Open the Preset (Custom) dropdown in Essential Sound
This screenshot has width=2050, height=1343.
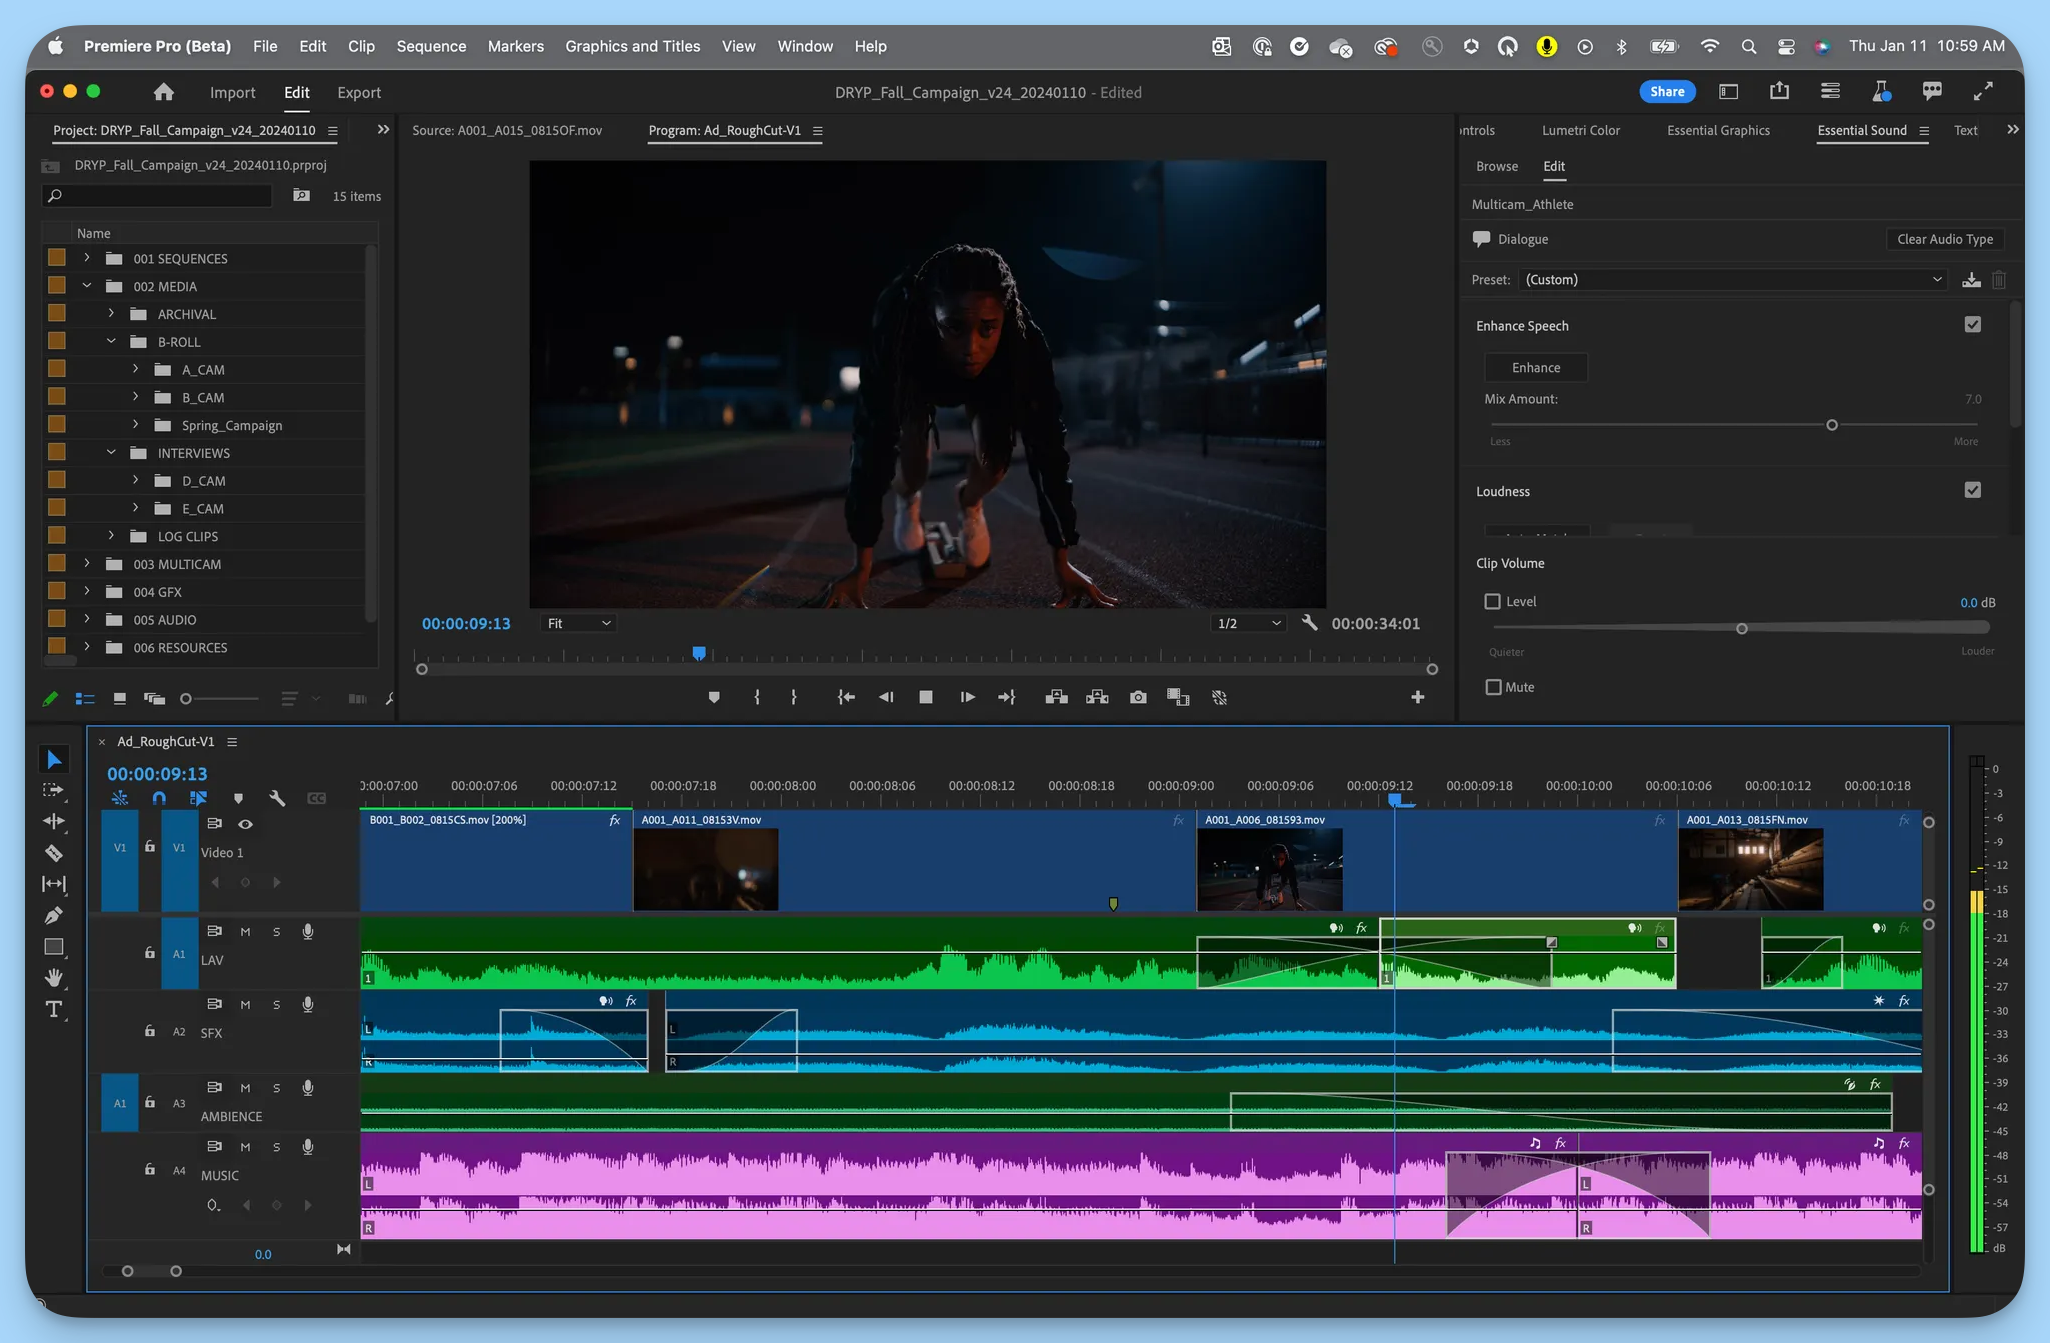(x=1731, y=279)
